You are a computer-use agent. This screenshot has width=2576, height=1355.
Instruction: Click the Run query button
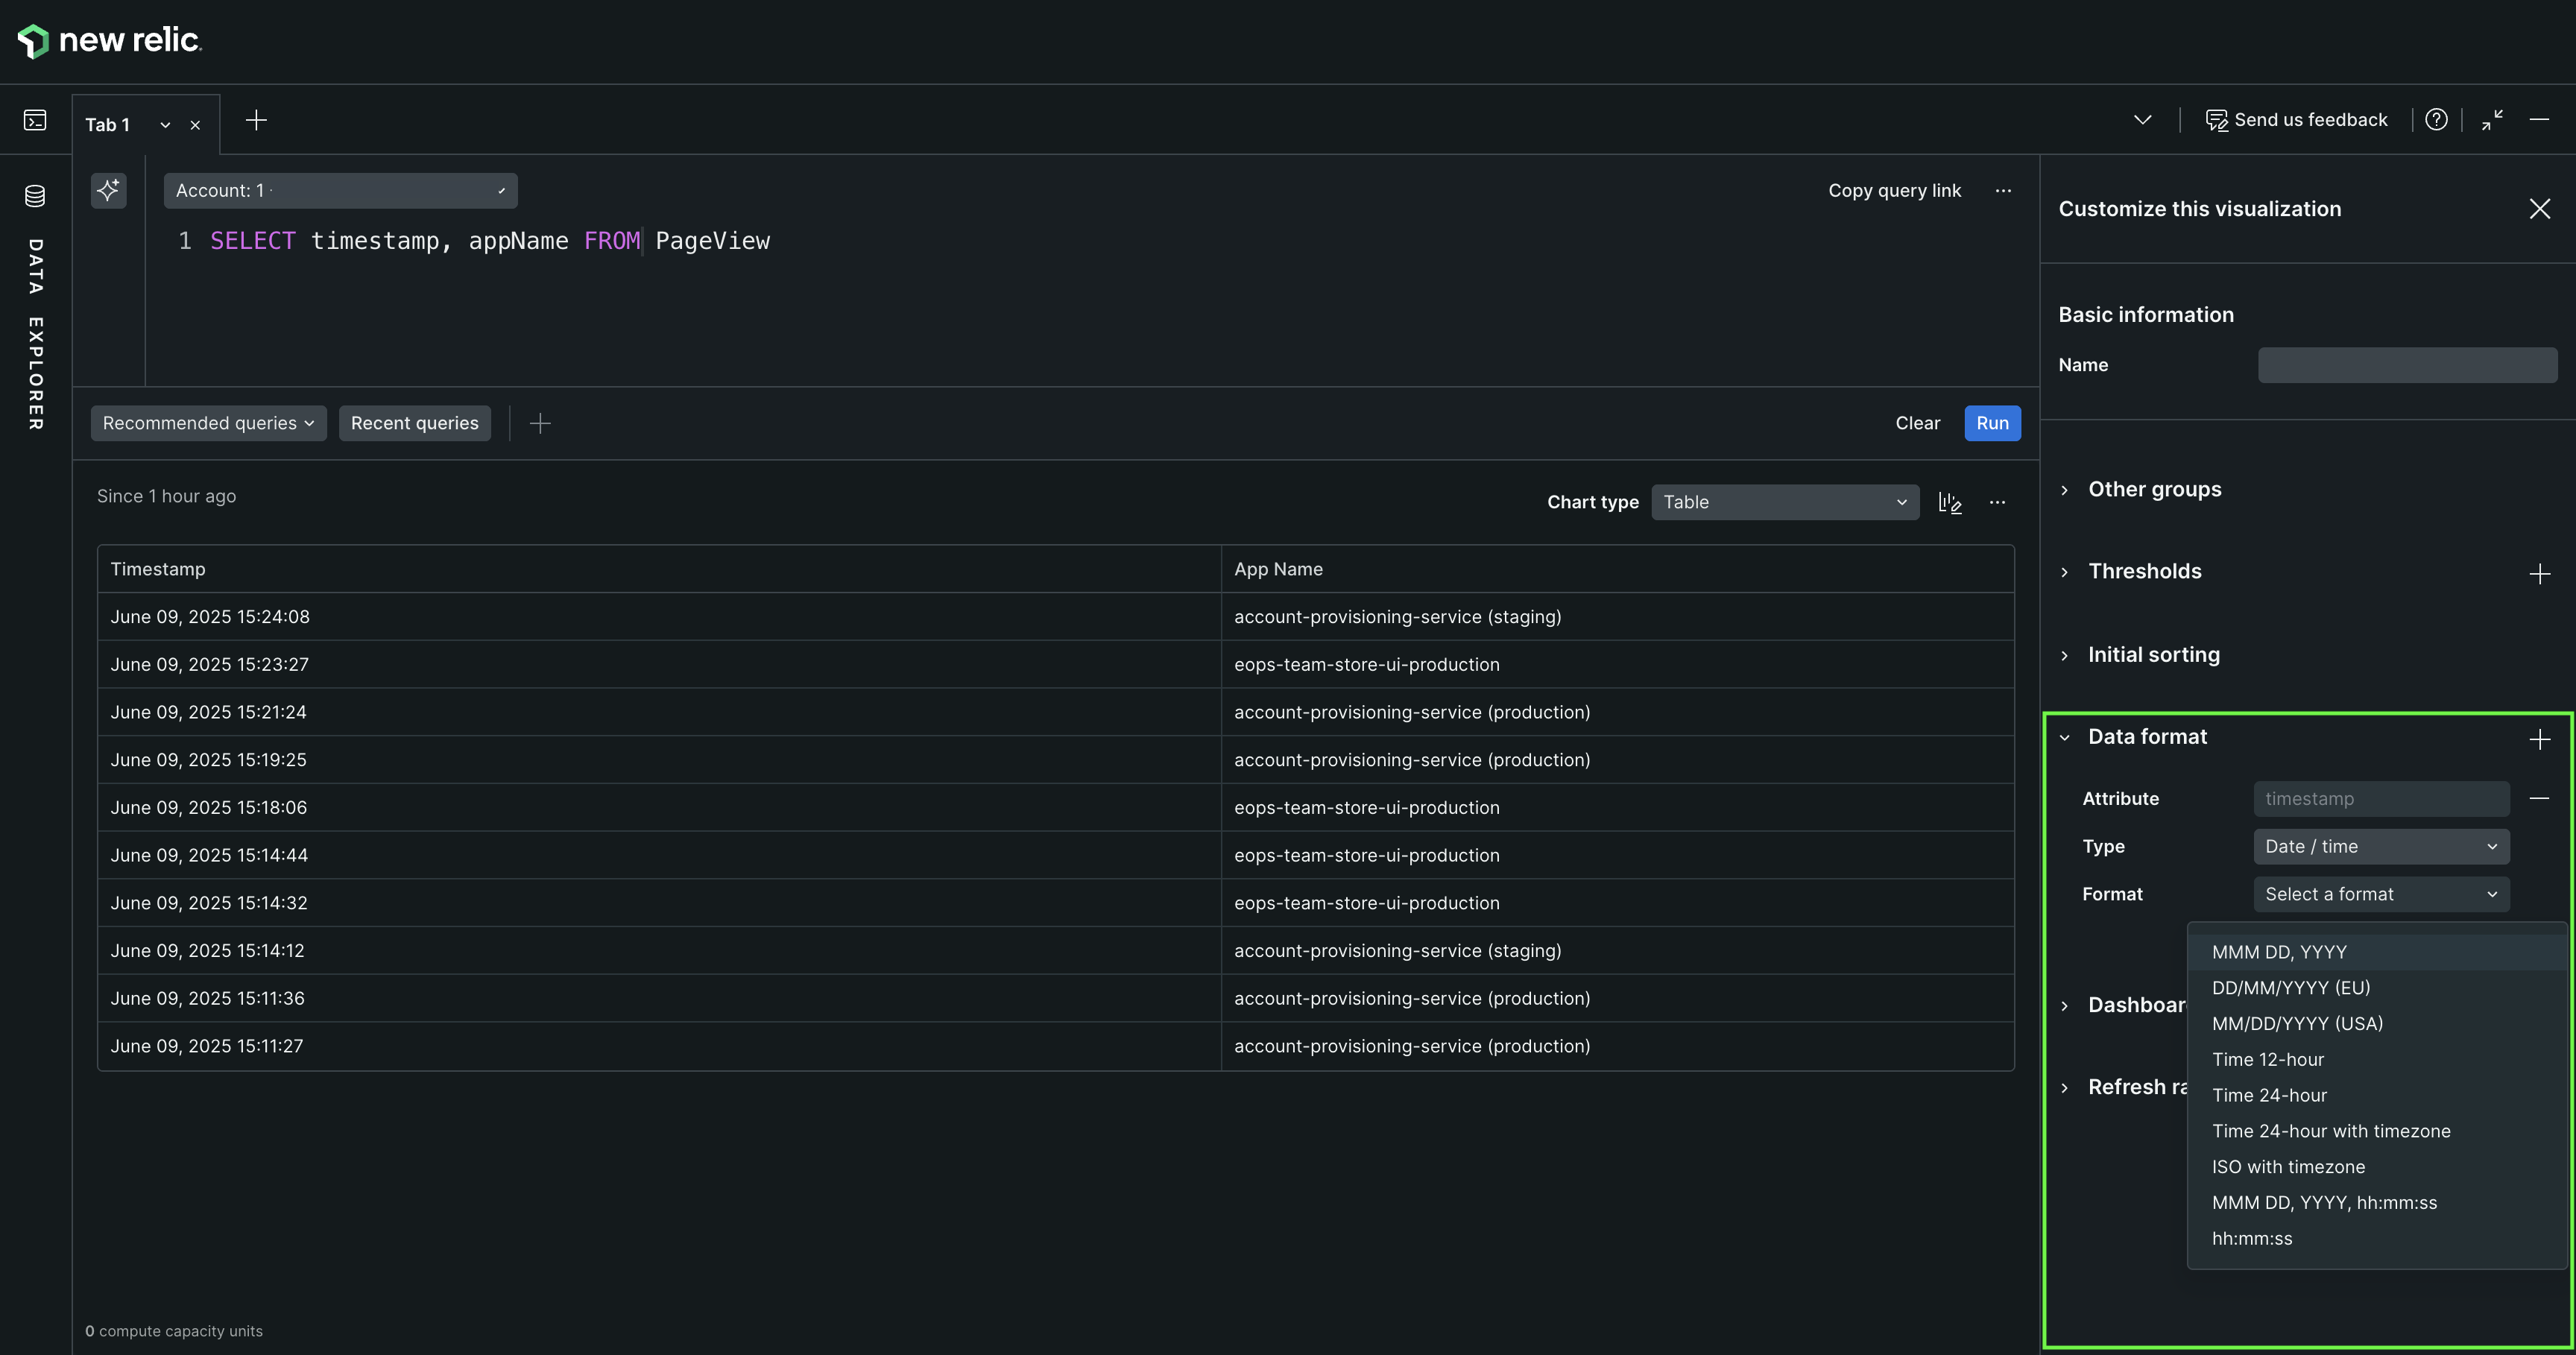coord(1991,423)
